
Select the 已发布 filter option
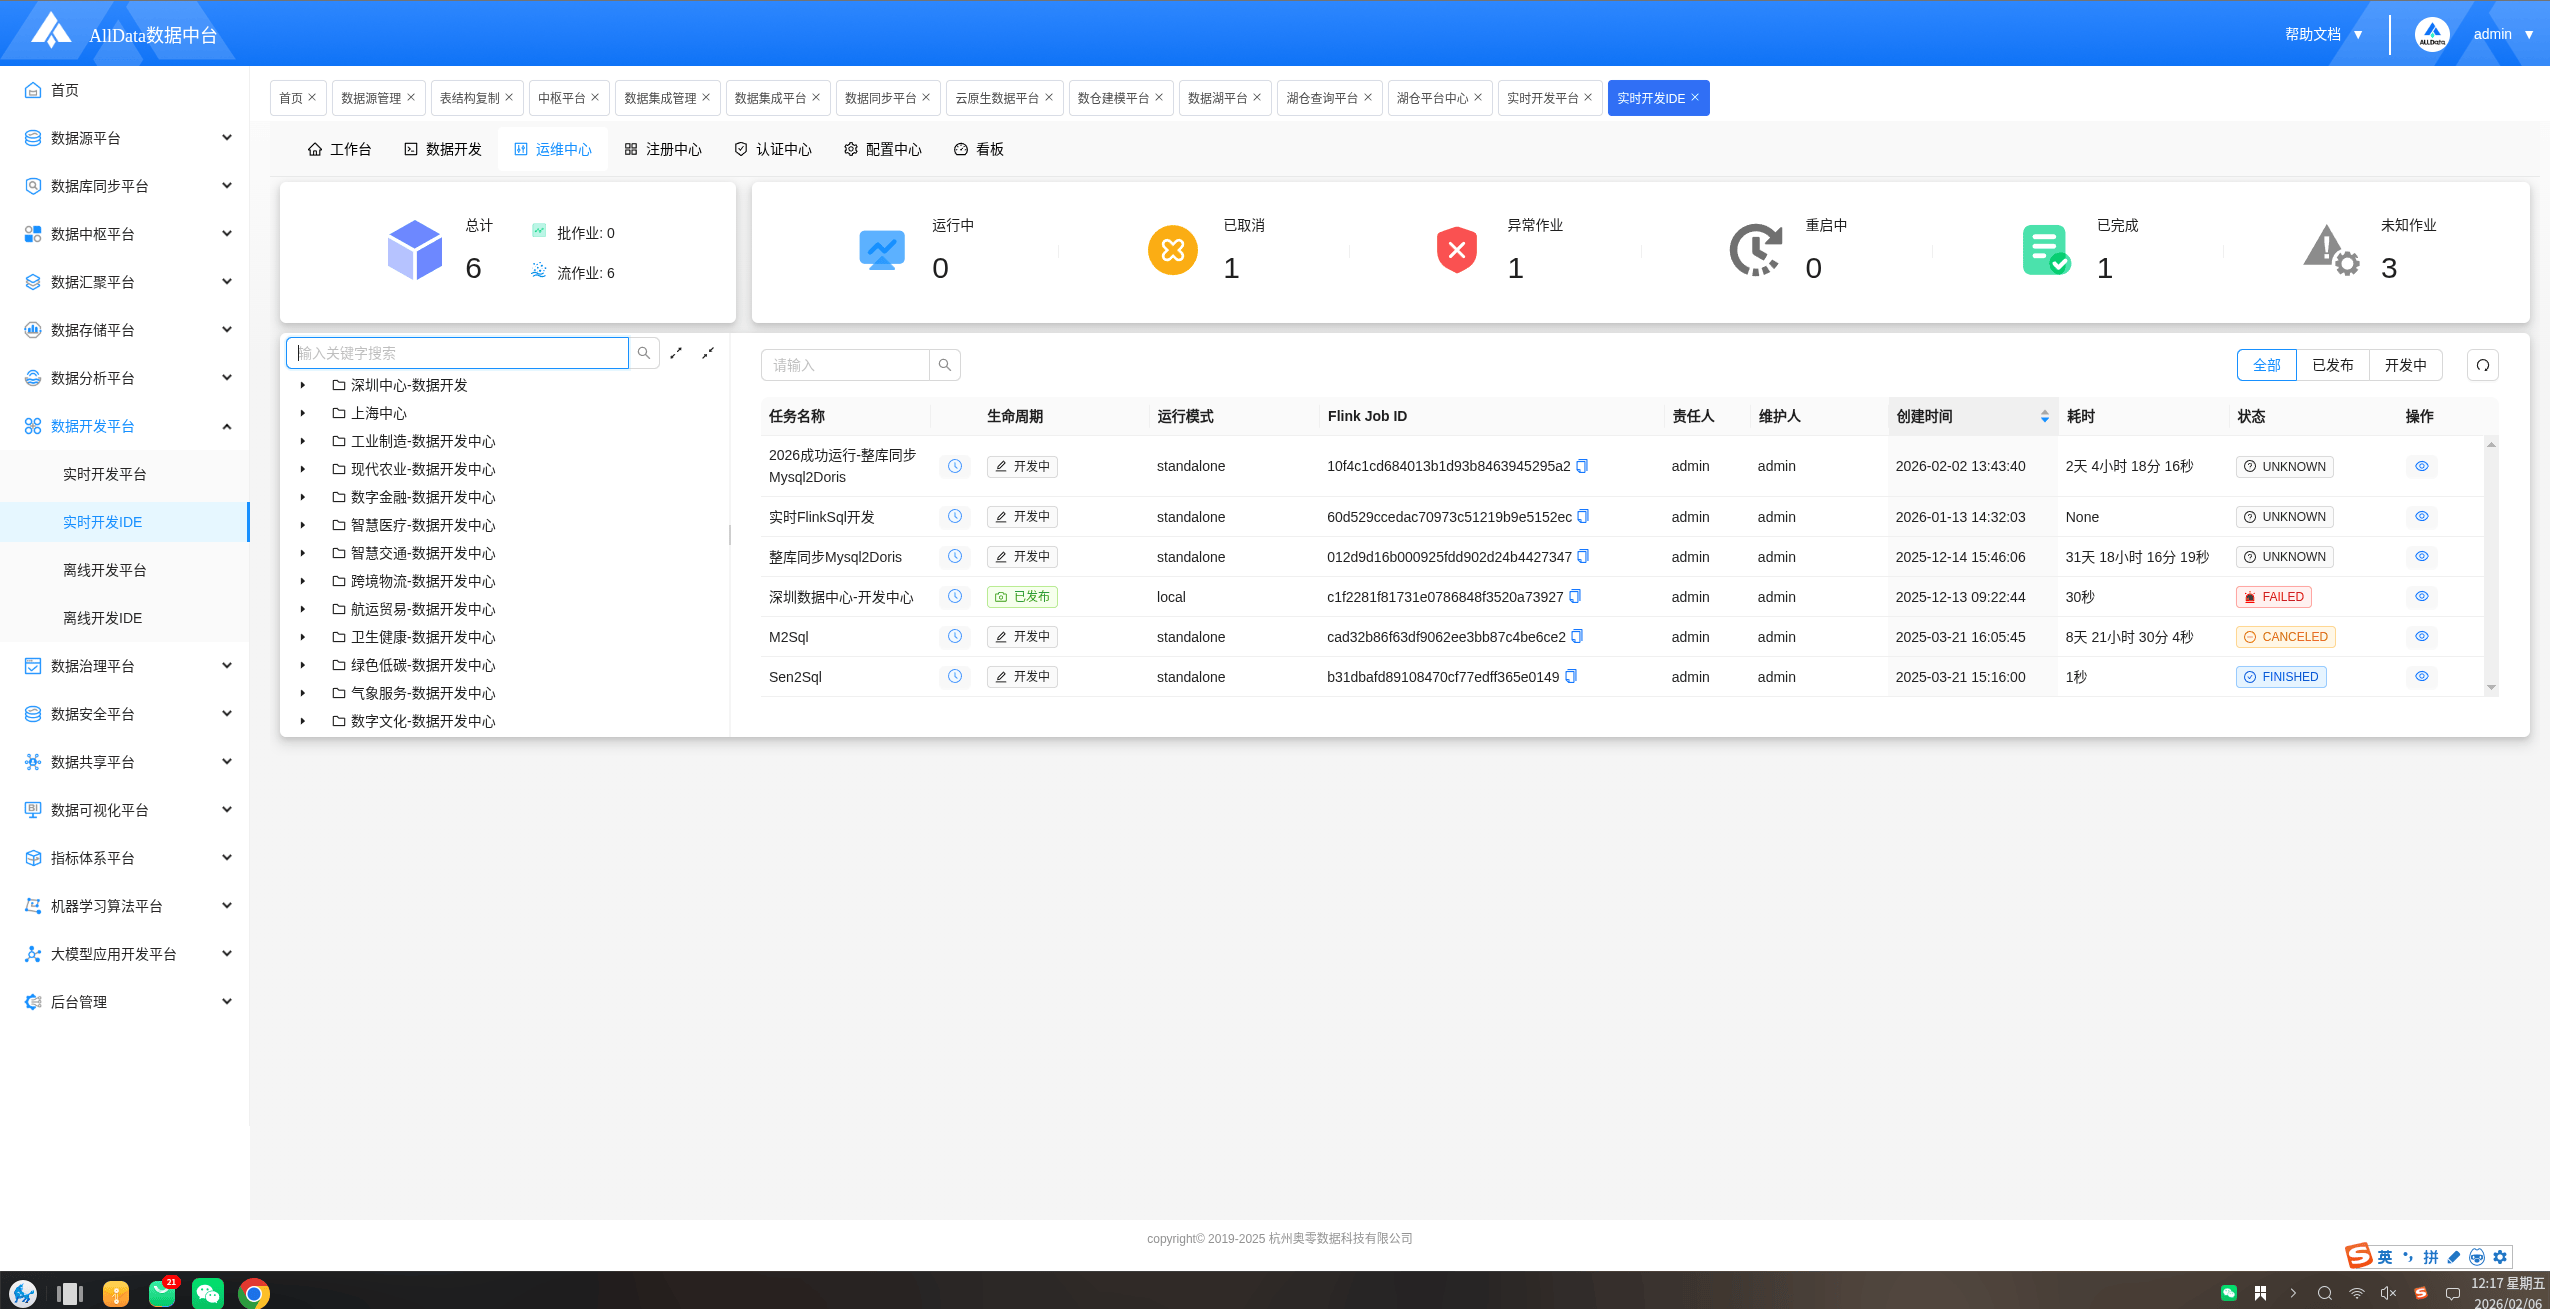[2332, 365]
